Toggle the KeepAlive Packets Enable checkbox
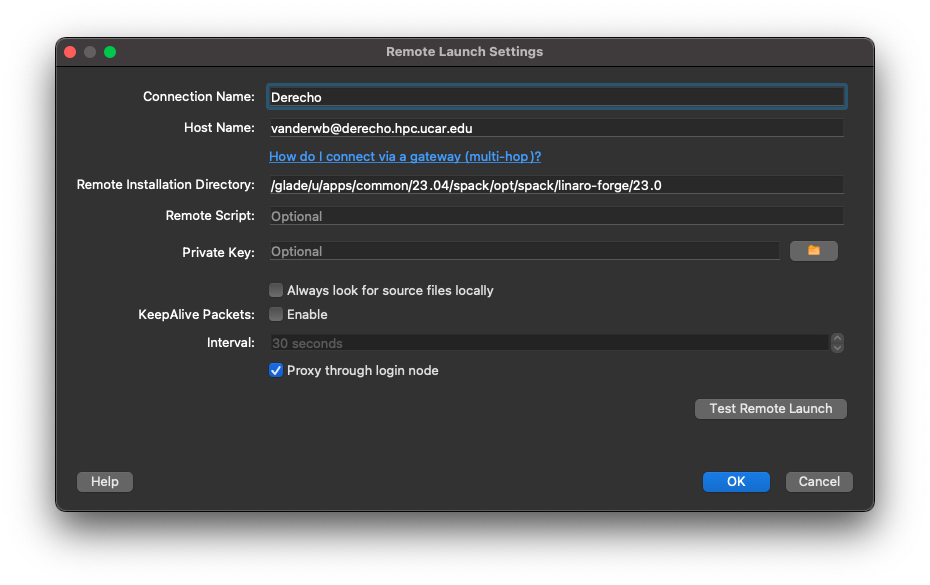 [x=276, y=315]
